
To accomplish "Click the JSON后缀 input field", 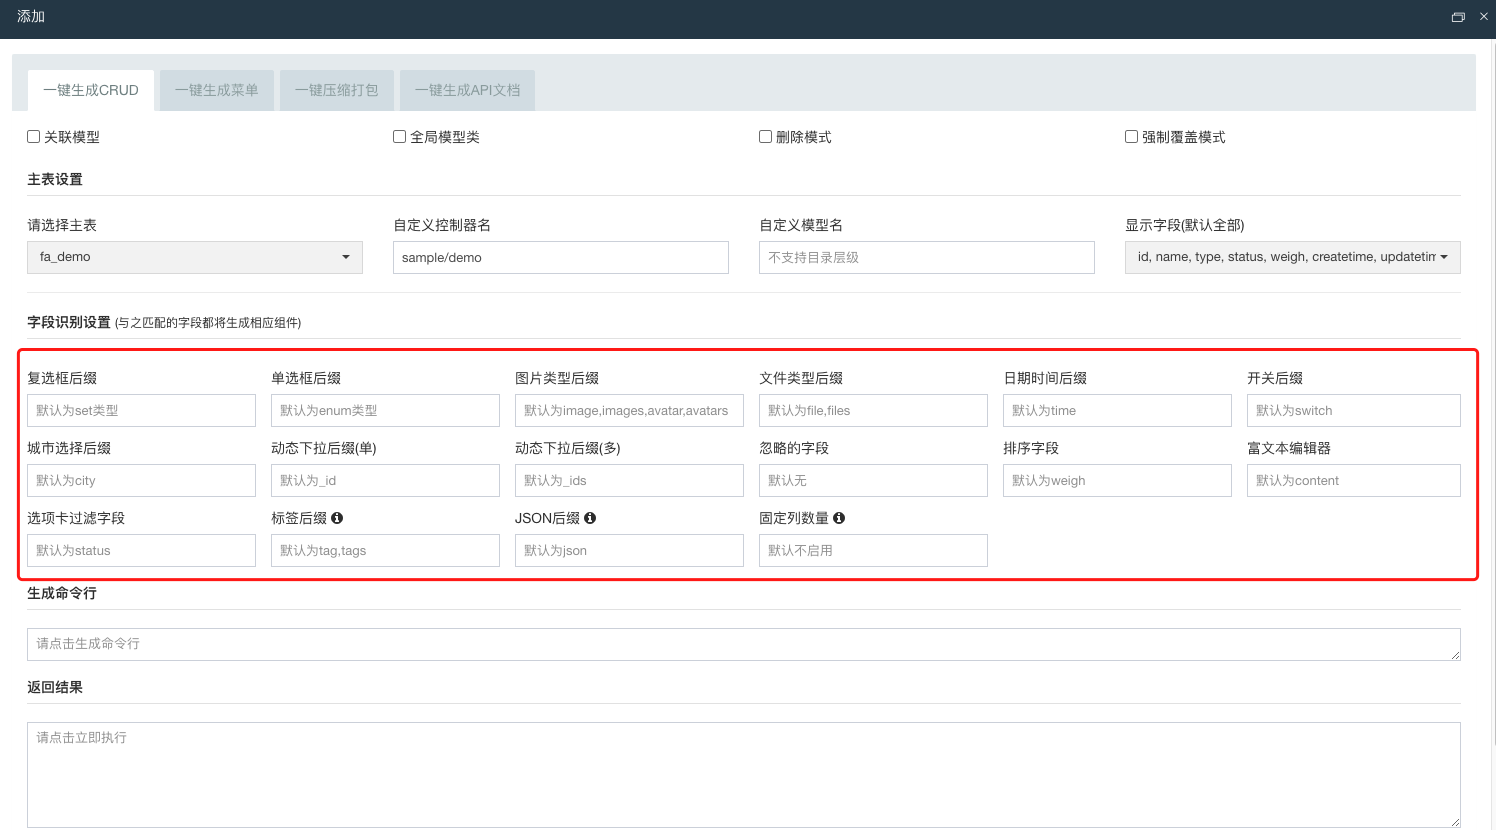I will (629, 550).
